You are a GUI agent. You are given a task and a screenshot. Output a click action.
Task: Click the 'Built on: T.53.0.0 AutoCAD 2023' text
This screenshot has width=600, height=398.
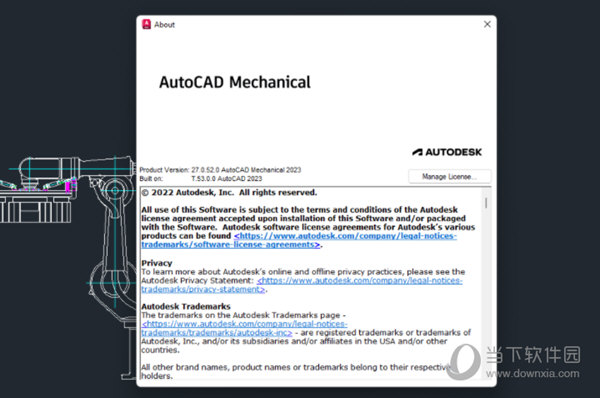pyautogui.click(x=201, y=179)
